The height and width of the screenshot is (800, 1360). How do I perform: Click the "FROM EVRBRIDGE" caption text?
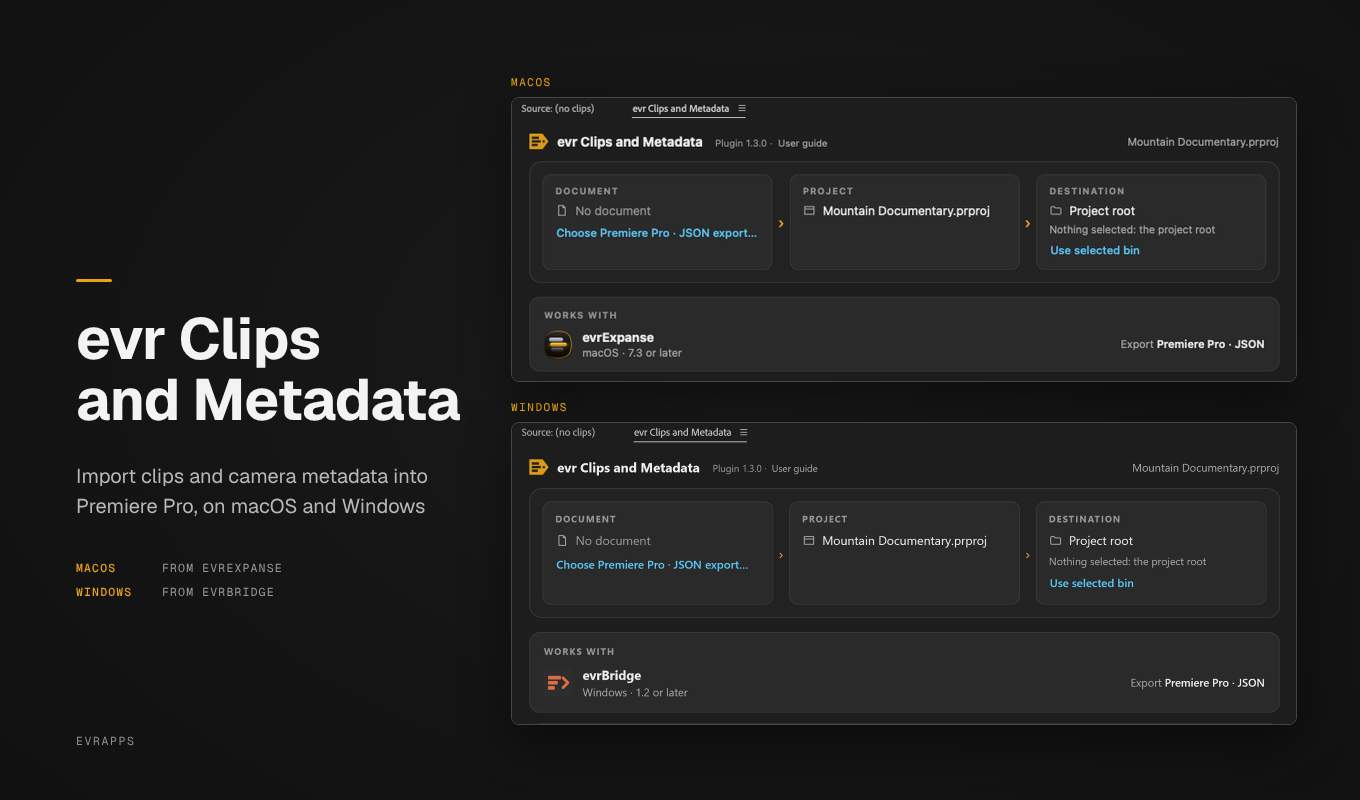218,592
